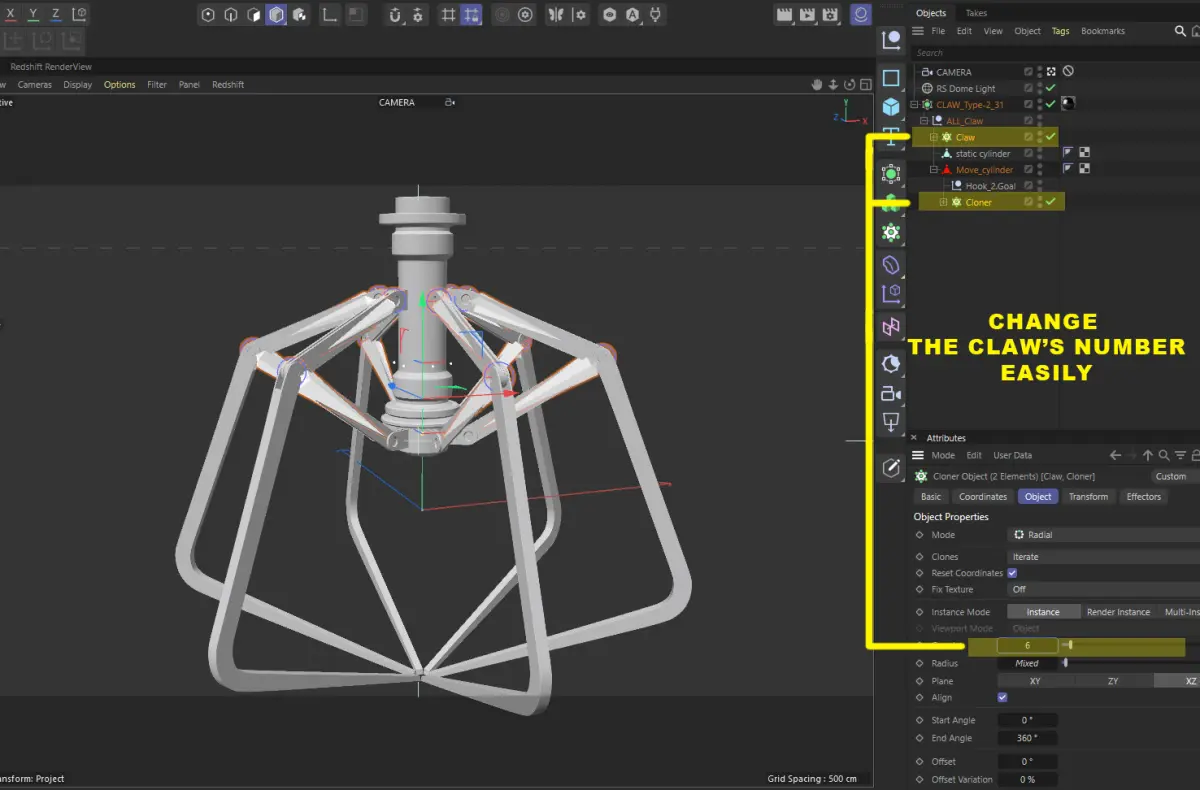
Task: Open snap settings gear beside magnet
Action: [418, 15]
